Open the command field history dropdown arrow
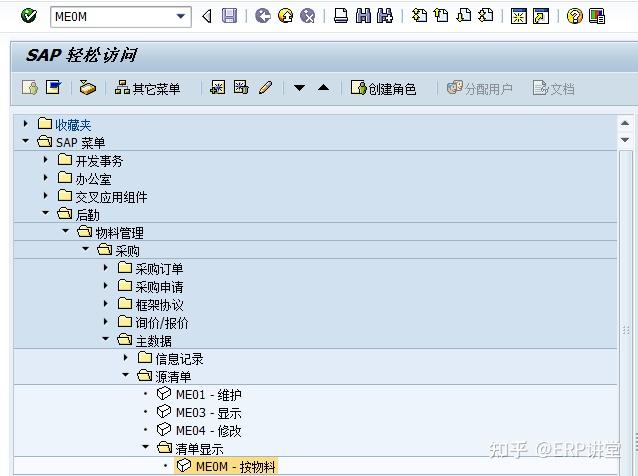This screenshot has height=476, width=638. (x=181, y=17)
